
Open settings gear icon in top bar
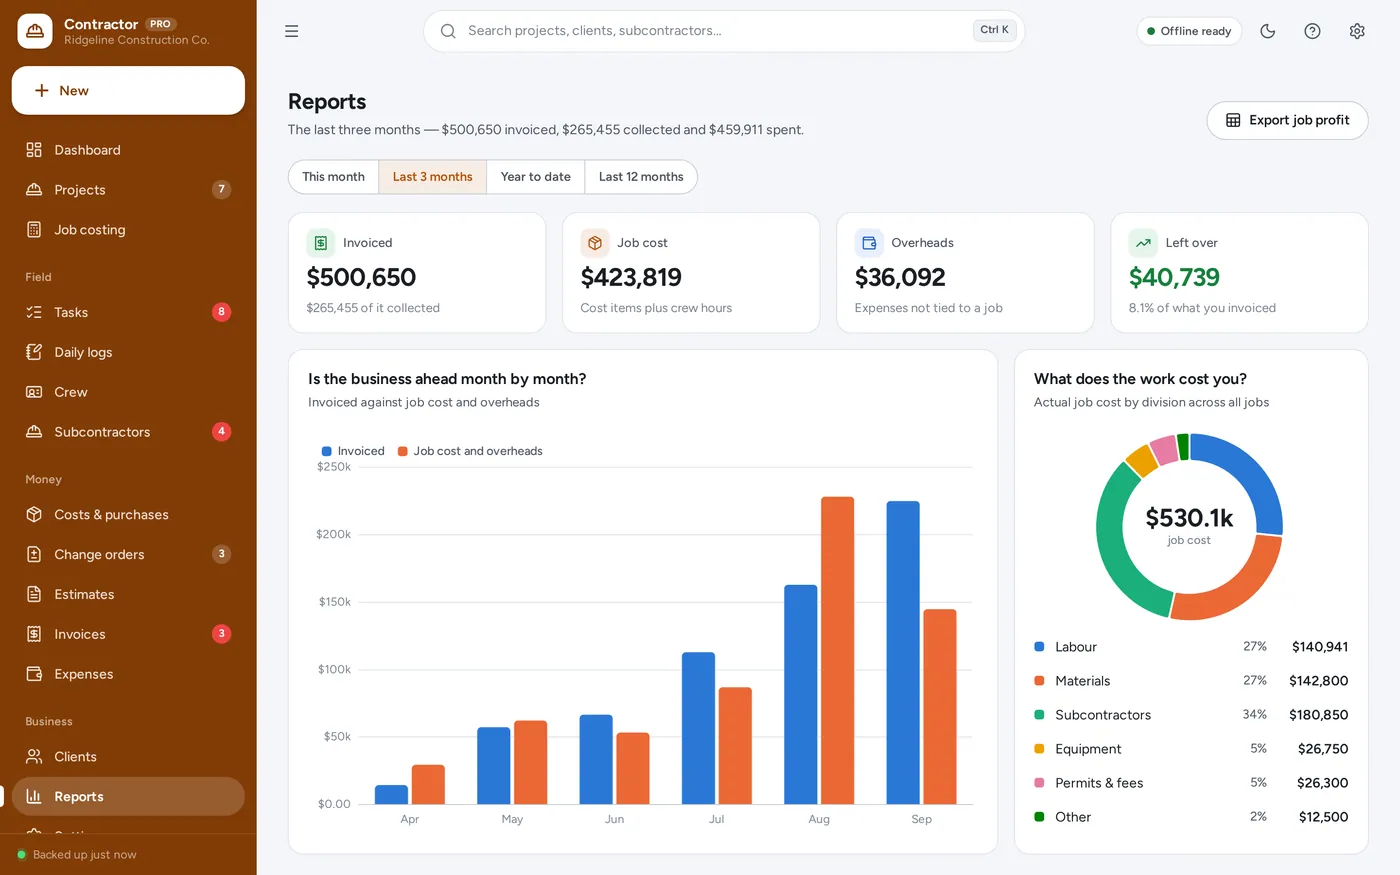coord(1357,31)
